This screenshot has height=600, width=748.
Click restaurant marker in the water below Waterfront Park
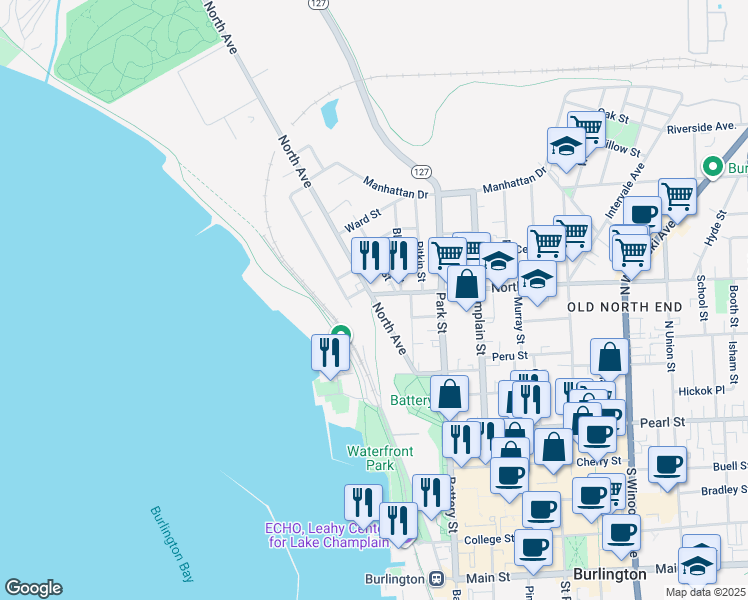(363, 504)
